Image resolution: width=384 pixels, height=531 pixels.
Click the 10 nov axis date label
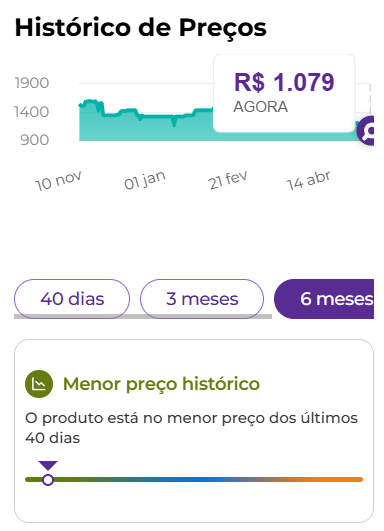pos(58,180)
